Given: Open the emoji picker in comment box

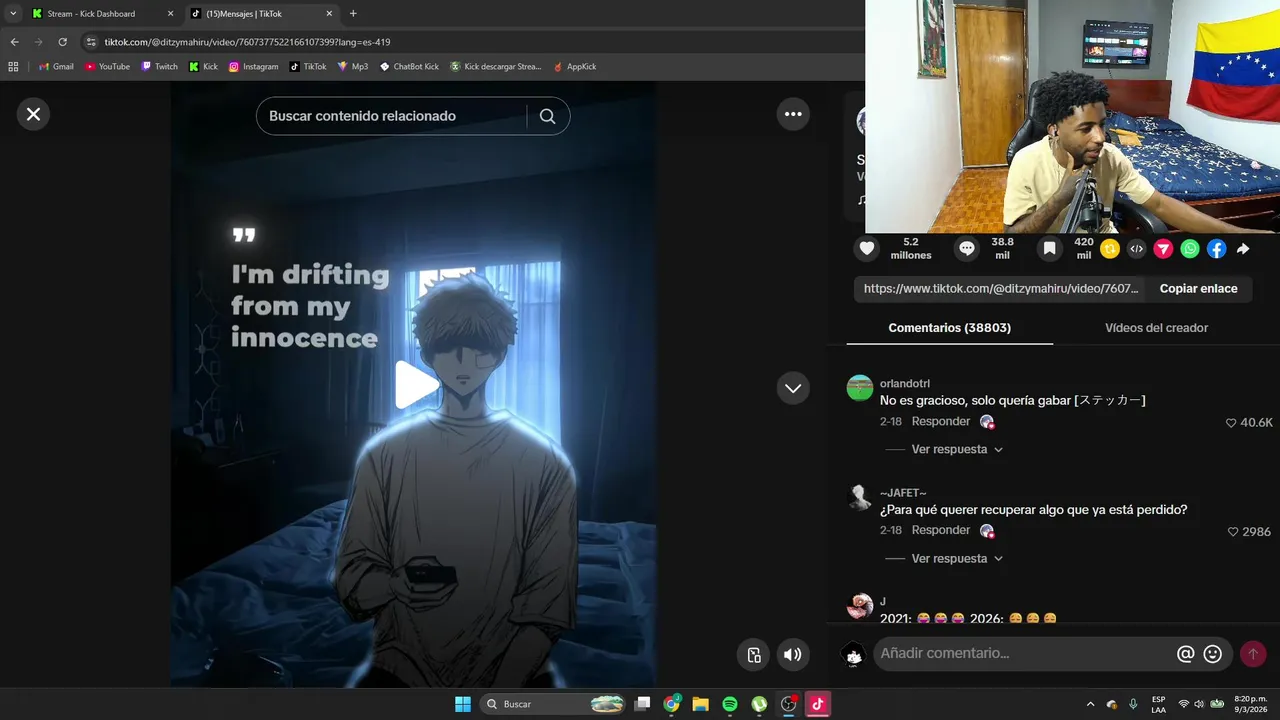Looking at the screenshot, I should [x=1213, y=654].
